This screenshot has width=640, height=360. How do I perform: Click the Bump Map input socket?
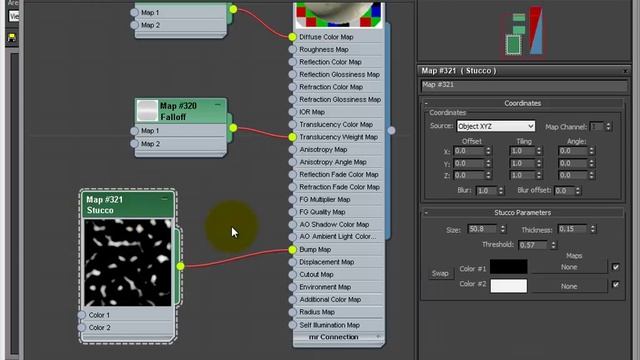click(x=292, y=249)
